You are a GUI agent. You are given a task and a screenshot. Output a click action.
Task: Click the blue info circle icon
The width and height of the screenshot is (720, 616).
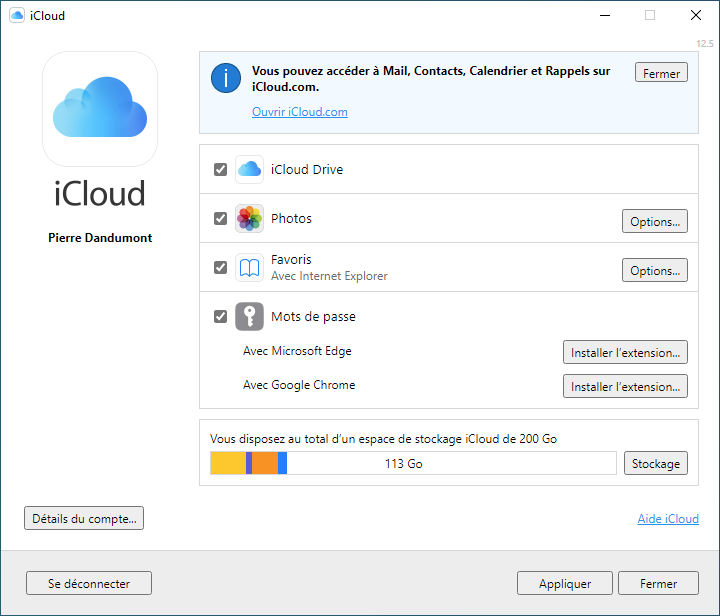[226, 78]
